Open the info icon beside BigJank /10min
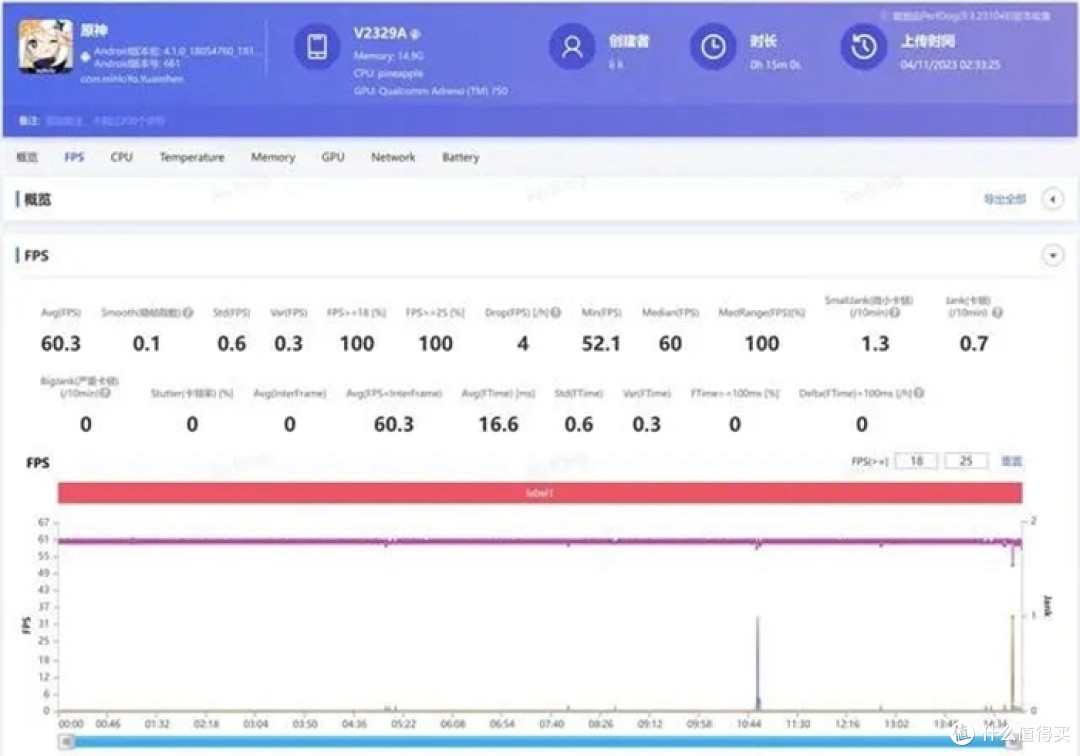Image resolution: width=1080 pixels, height=756 pixels. click(x=105, y=393)
